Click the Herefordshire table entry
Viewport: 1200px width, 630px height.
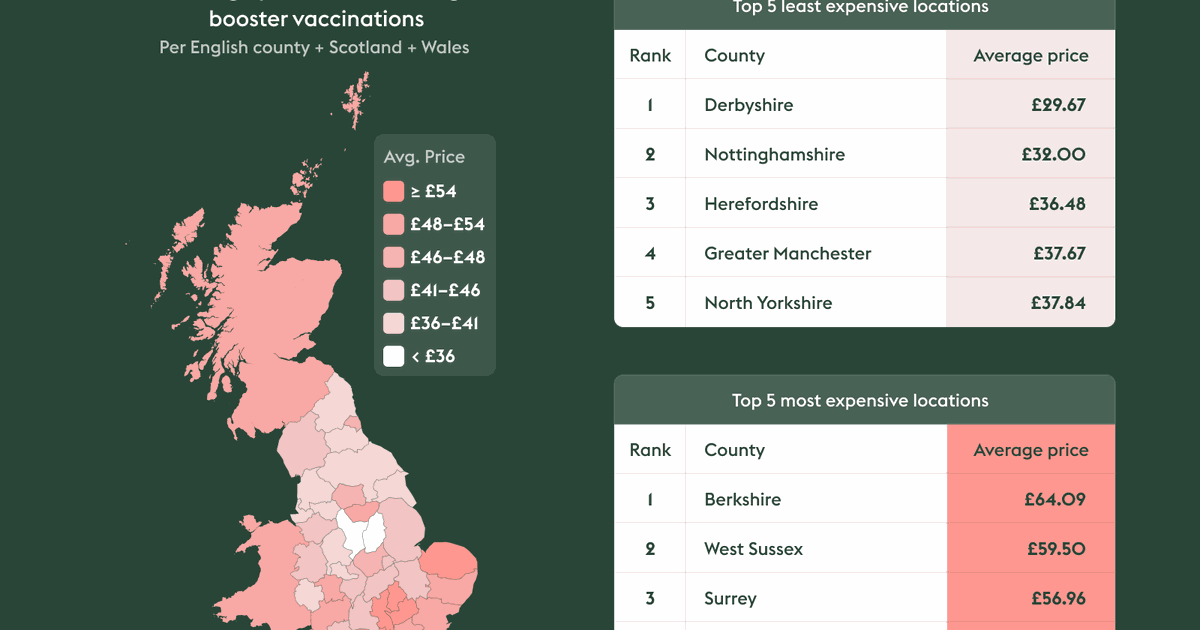761,204
